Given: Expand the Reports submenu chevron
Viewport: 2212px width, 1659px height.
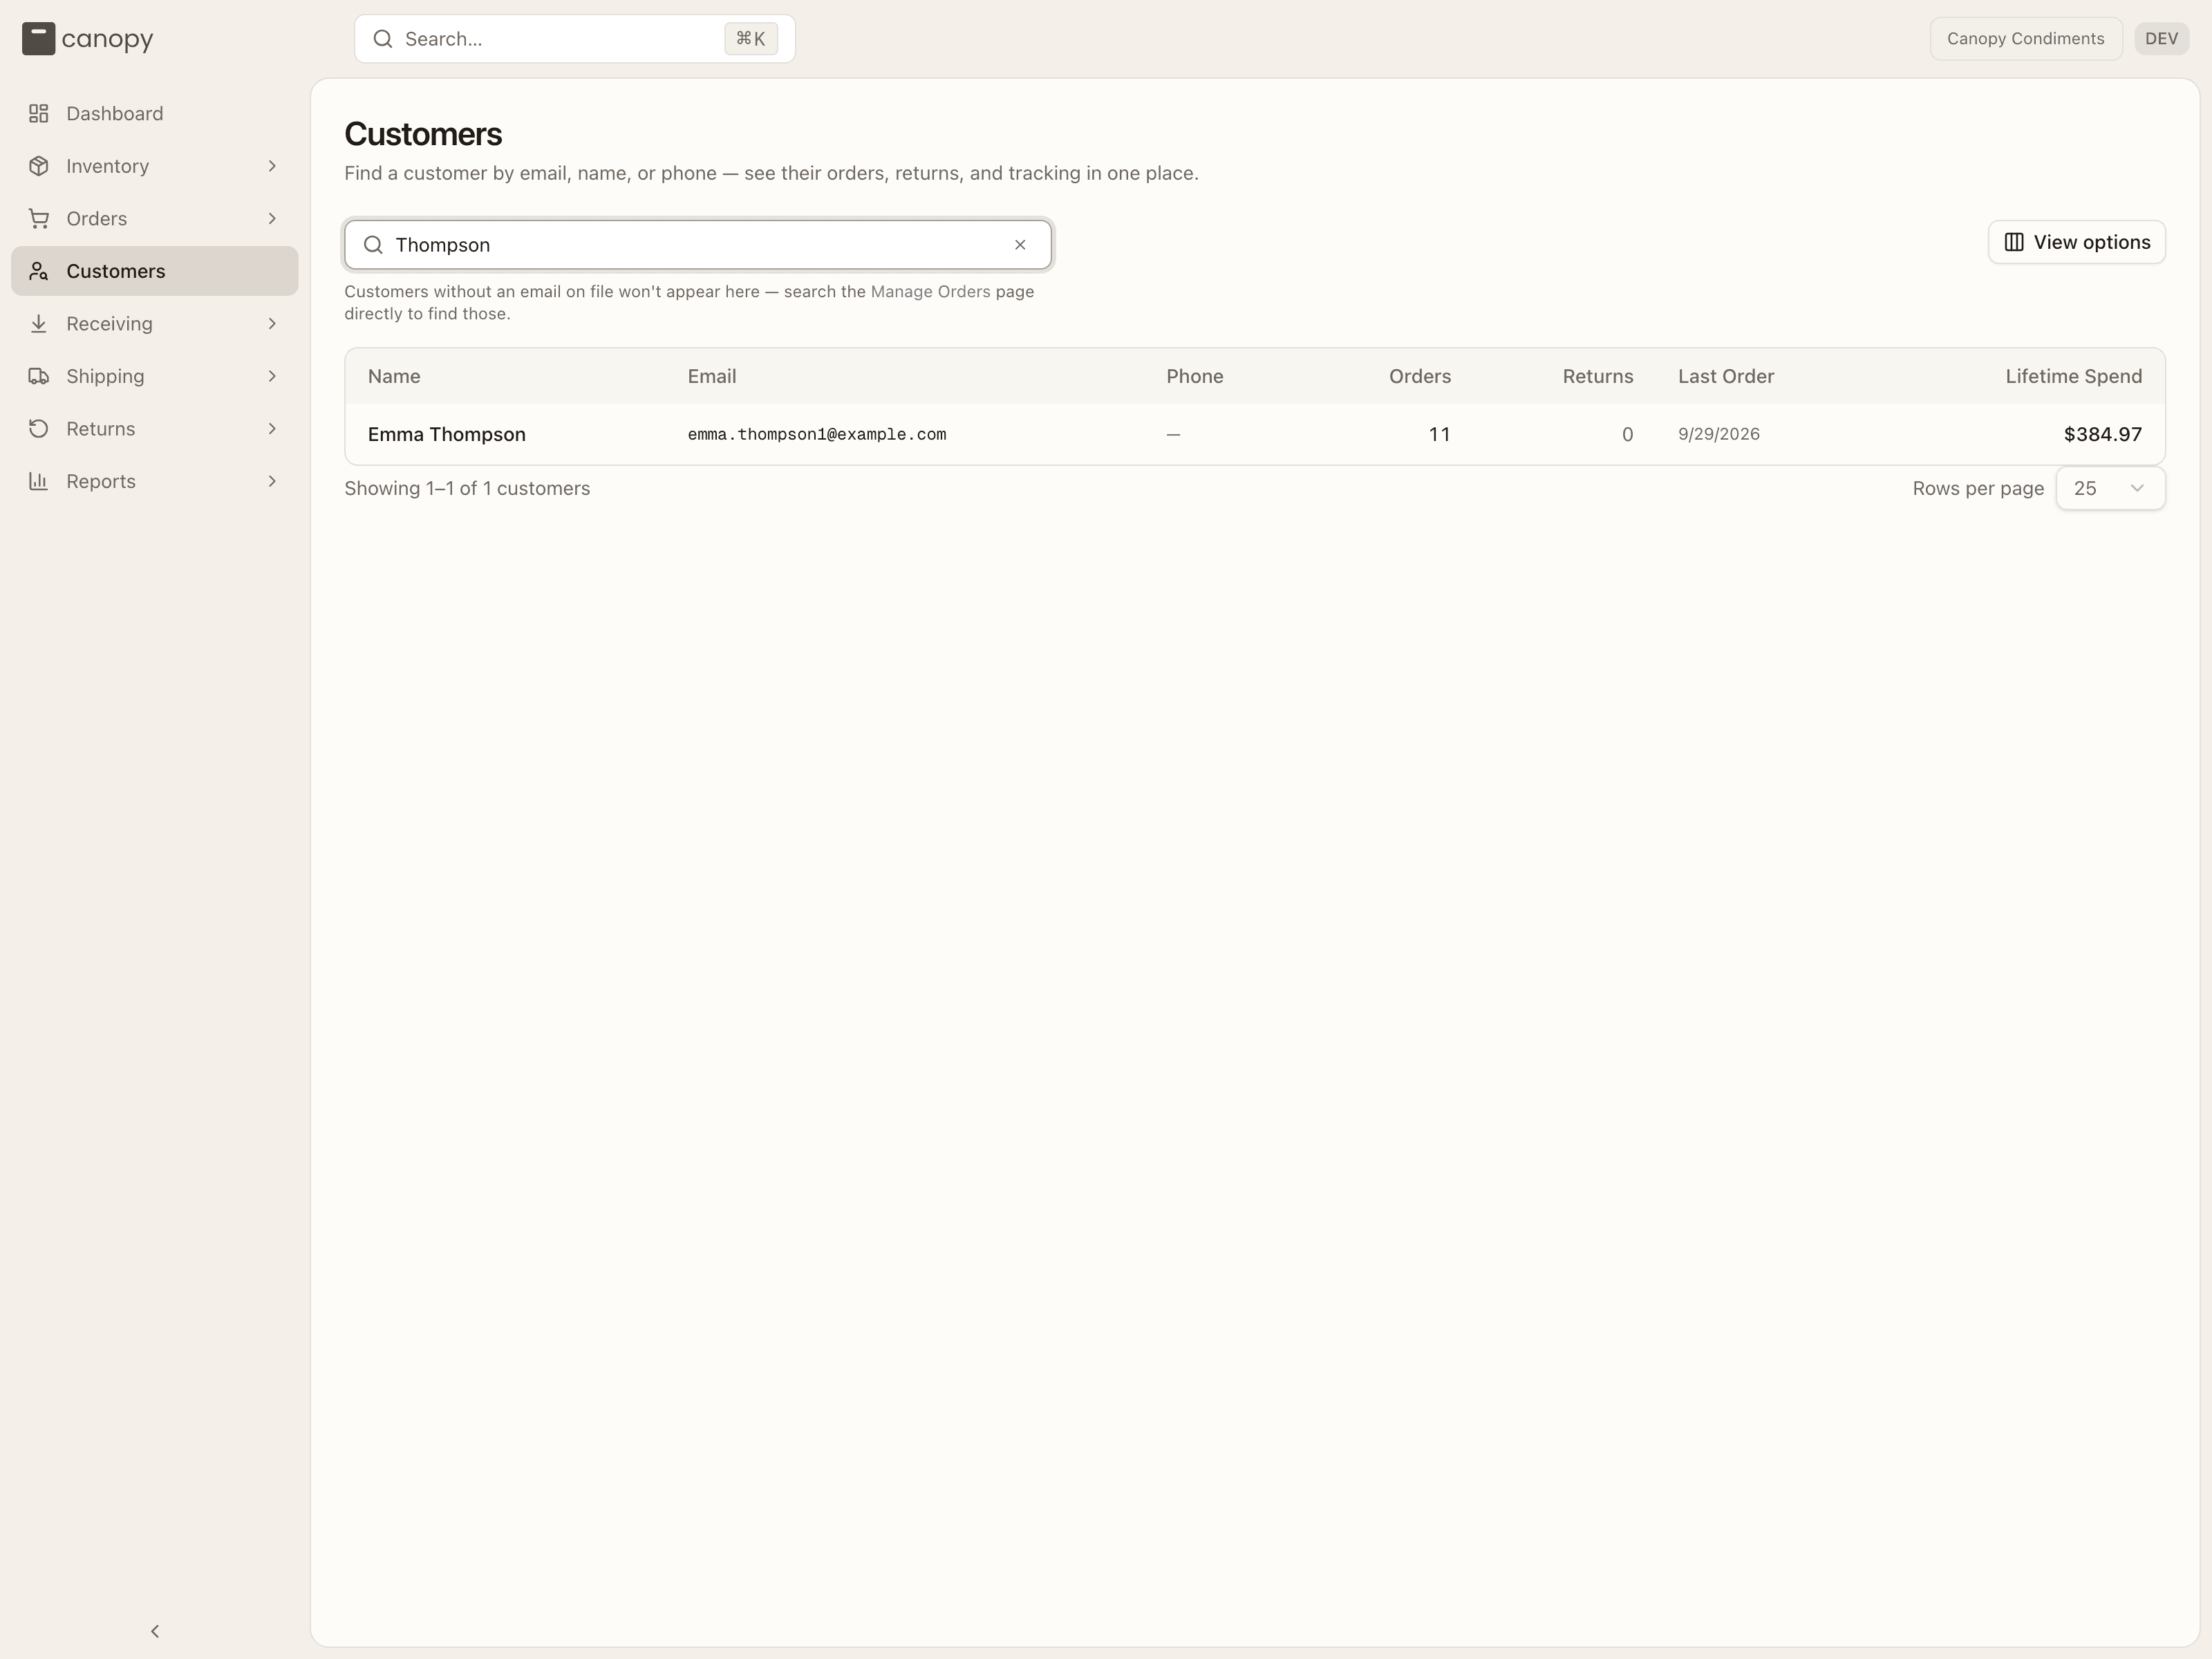Looking at the screenshot, I should click(x=272, y=481).
